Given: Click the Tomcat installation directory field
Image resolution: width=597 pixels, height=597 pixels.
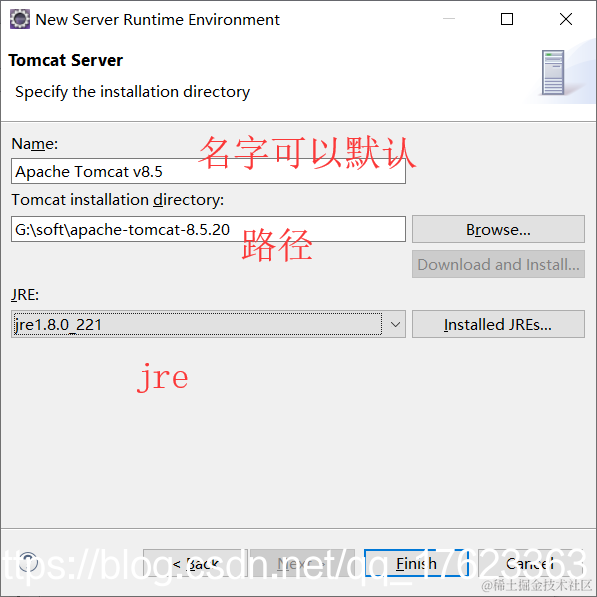Looking at the screenshot, I should (208, 229).
